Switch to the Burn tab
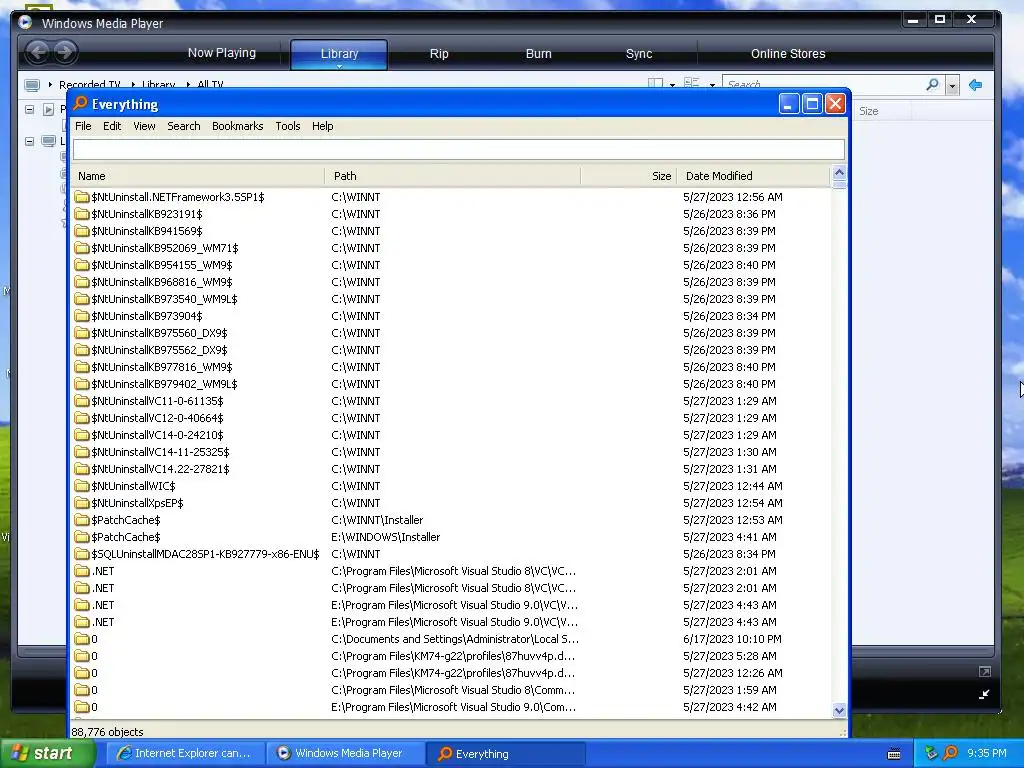 click(x=539, y=54)
